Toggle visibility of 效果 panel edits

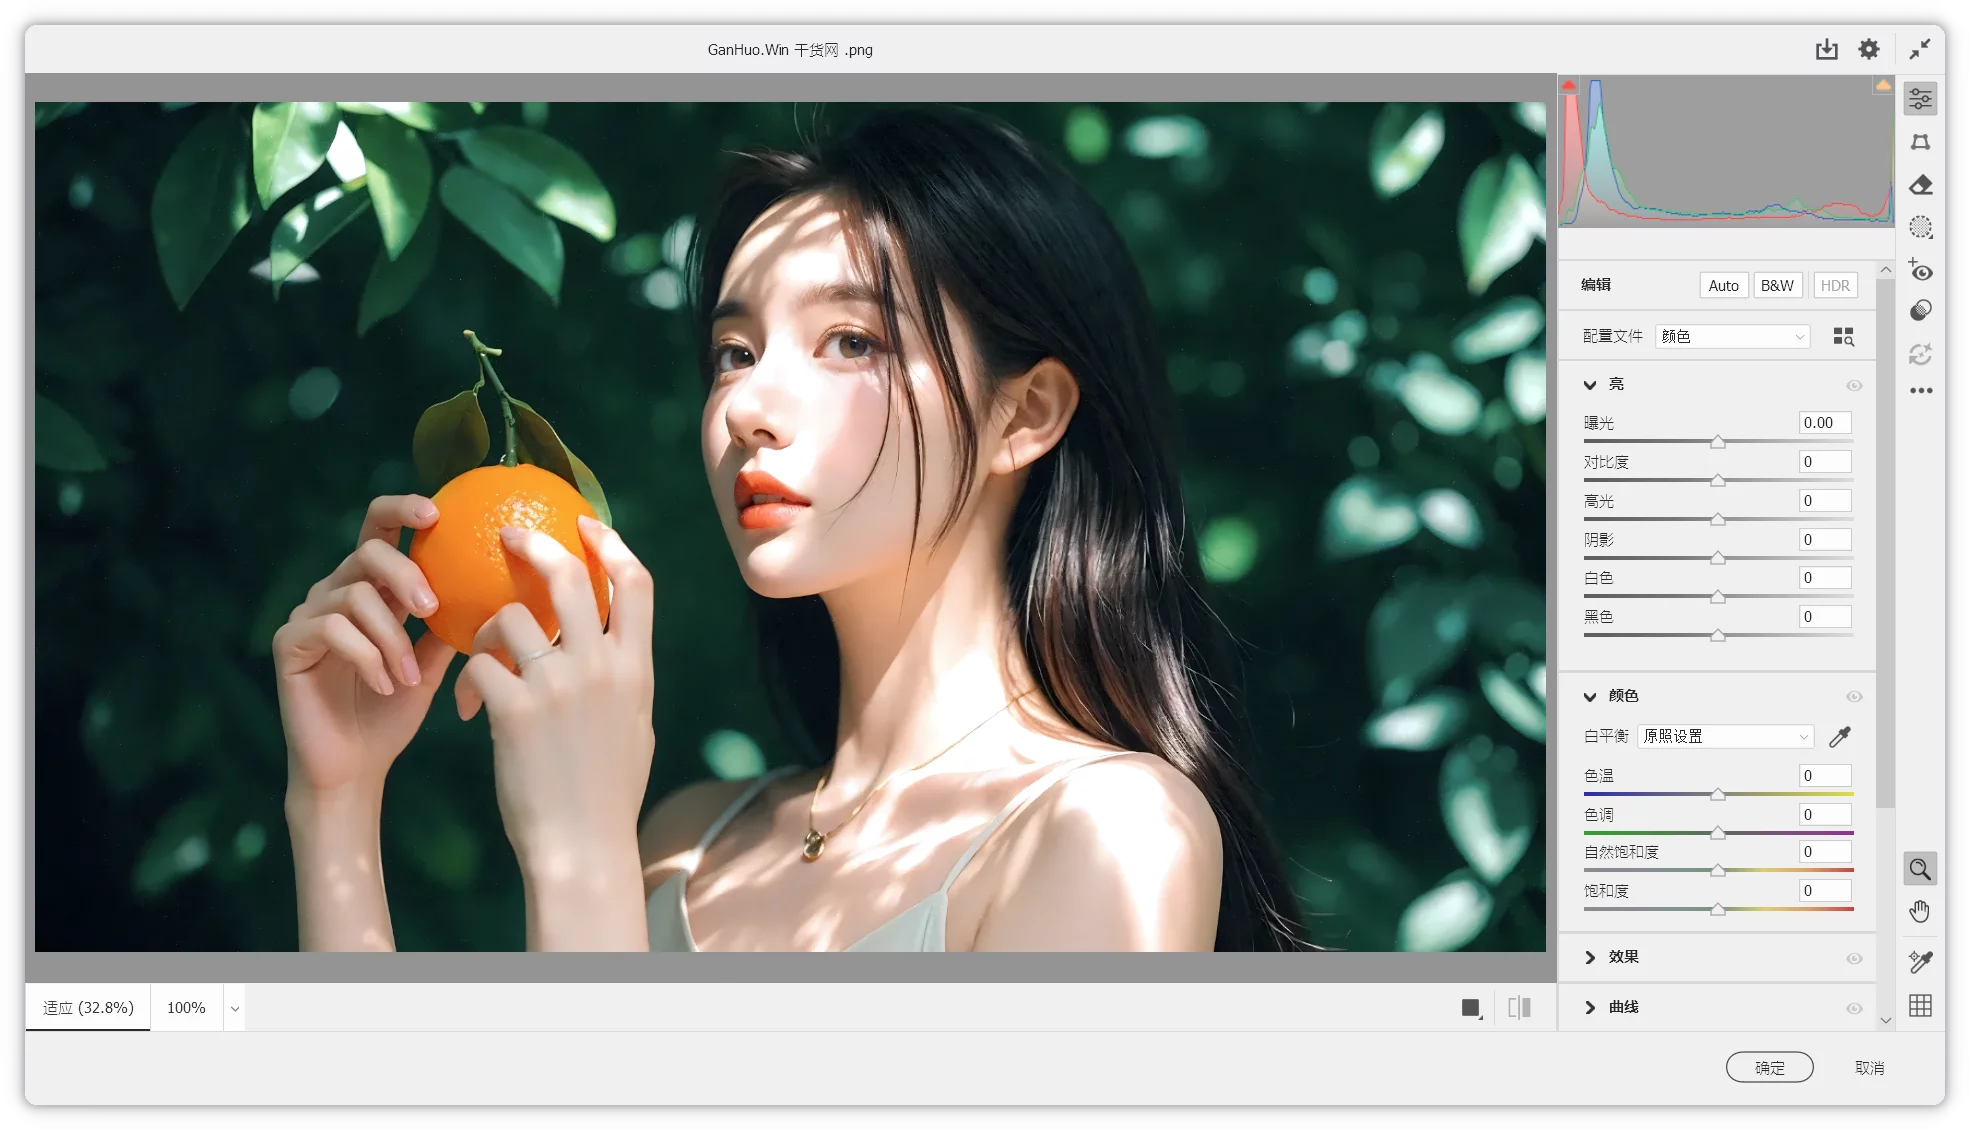1854,958
